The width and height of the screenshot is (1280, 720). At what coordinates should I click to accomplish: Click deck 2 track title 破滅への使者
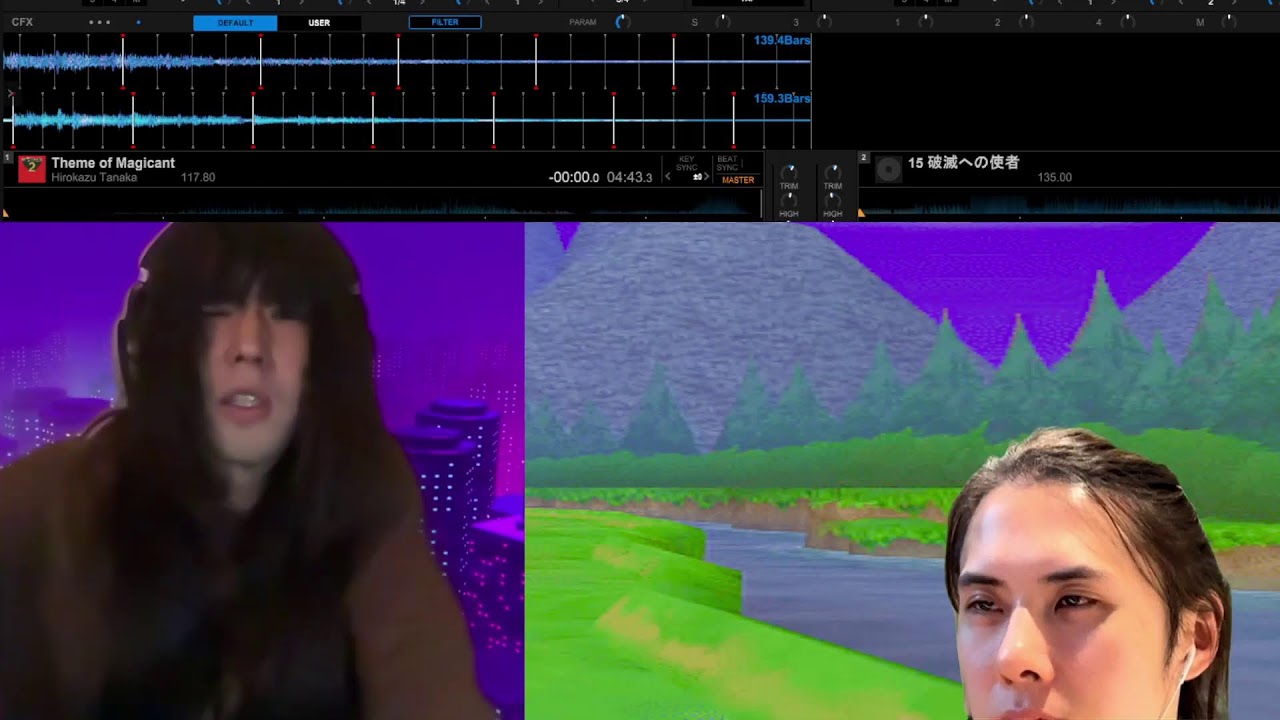(963, 163)
